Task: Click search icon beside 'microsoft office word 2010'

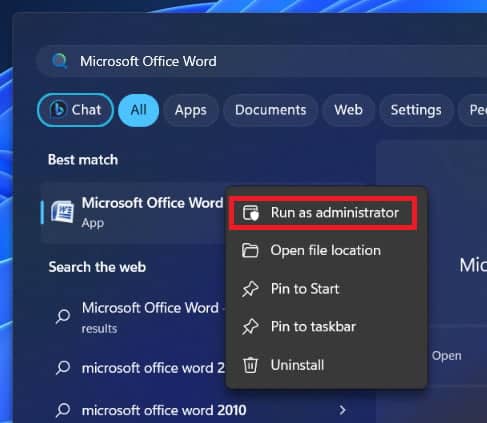Action: click(x=63, y=410)
